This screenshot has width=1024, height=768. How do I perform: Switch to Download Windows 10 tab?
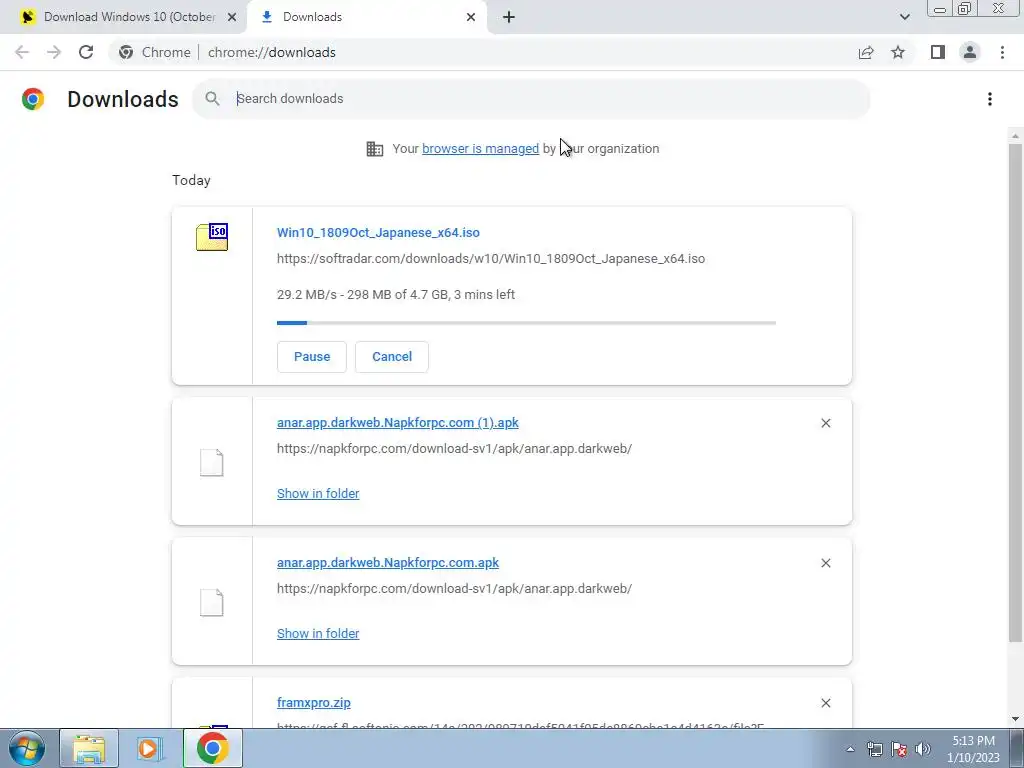coord(128,17)
